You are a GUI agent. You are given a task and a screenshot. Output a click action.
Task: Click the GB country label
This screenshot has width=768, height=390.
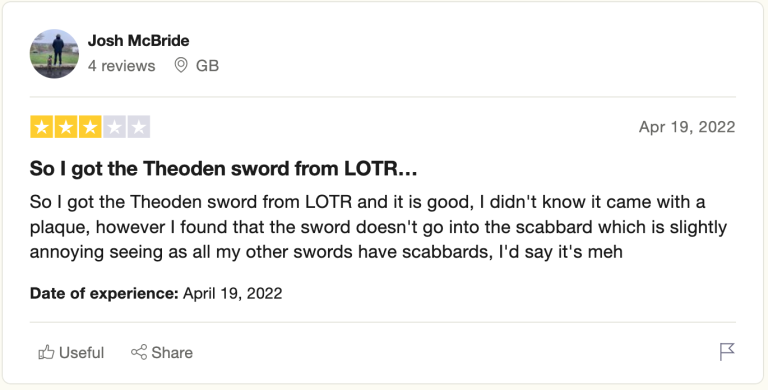tap(207, 66)
